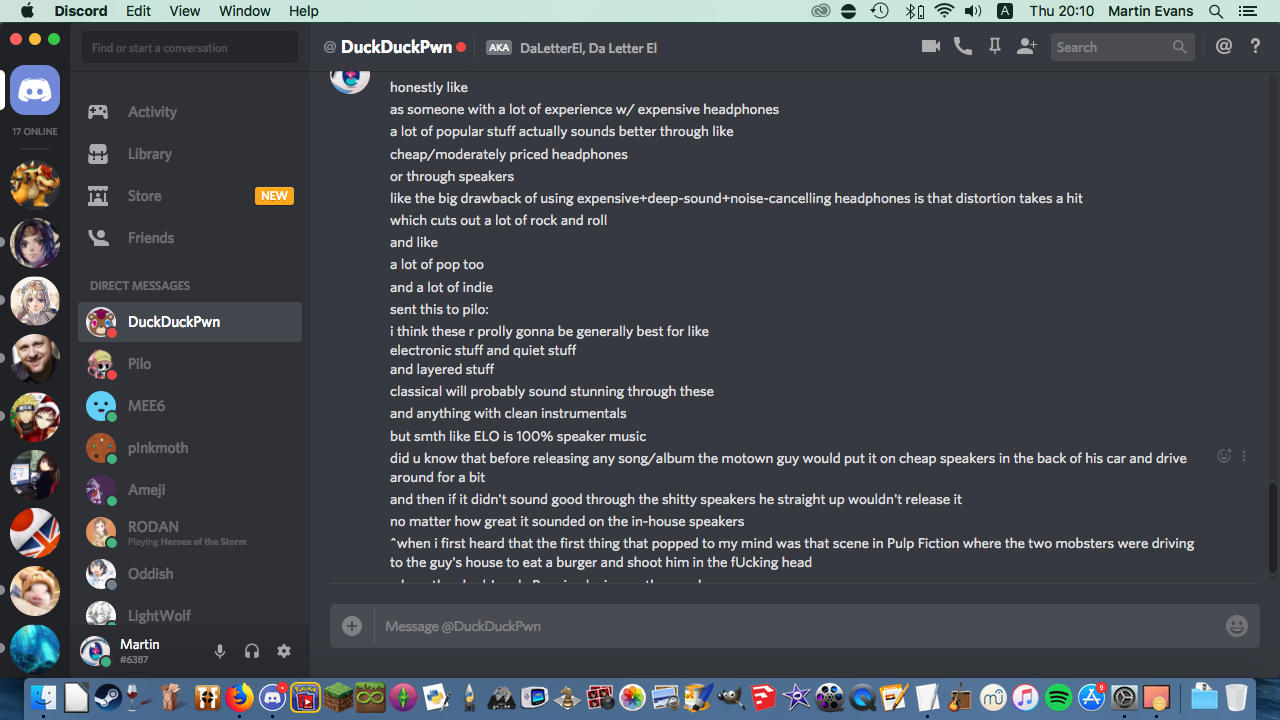Open pinned messages pin icon
Viewport: 1280px width, 720px height.
click(995, 46)
